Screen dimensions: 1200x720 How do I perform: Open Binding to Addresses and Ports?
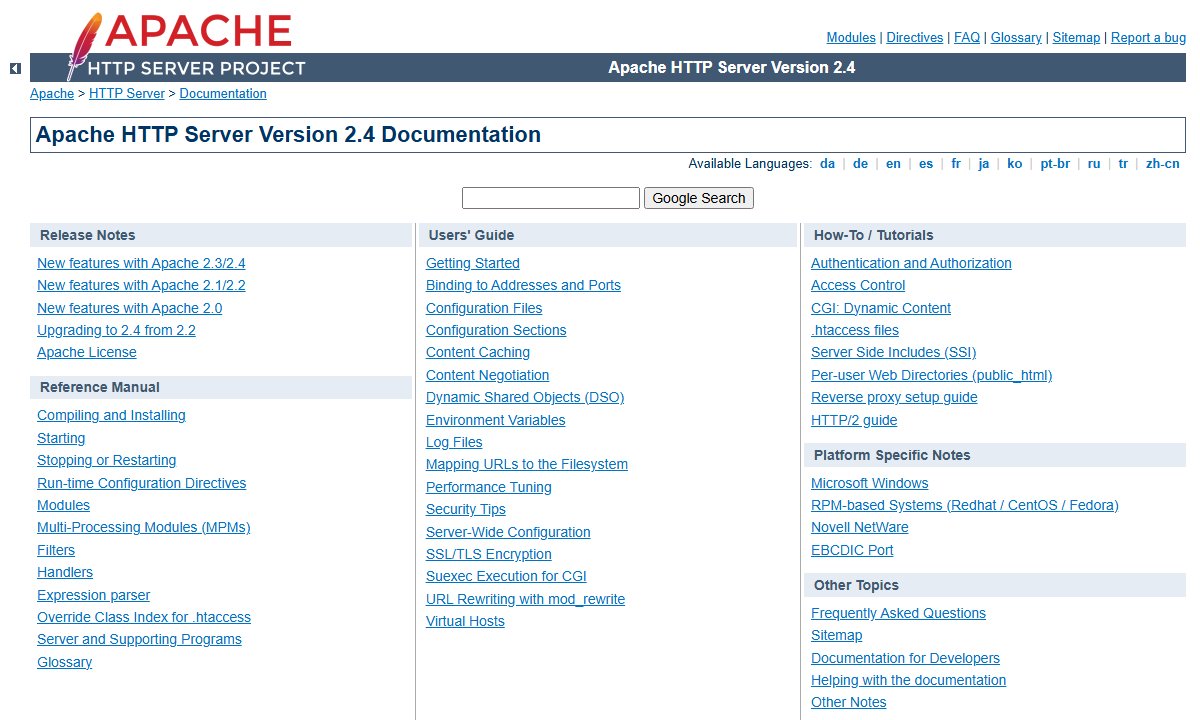523,286
